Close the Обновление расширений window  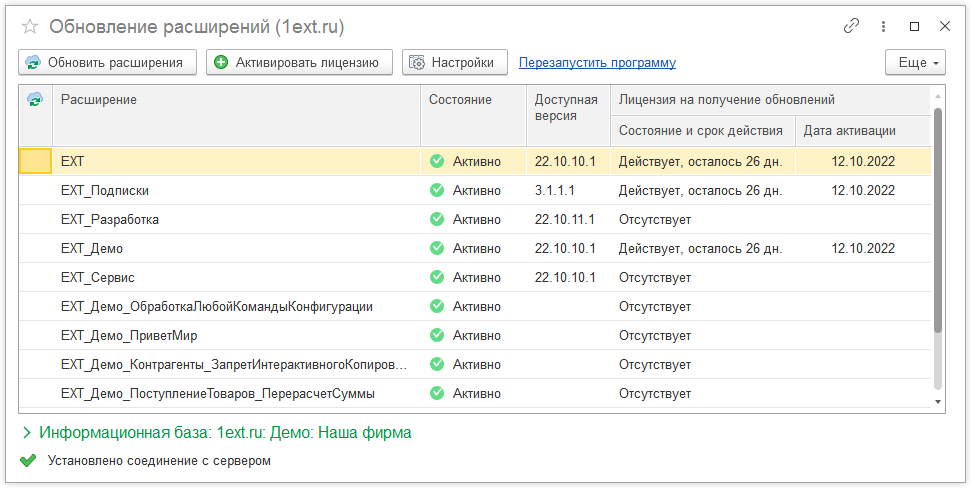tap(945, 27)
